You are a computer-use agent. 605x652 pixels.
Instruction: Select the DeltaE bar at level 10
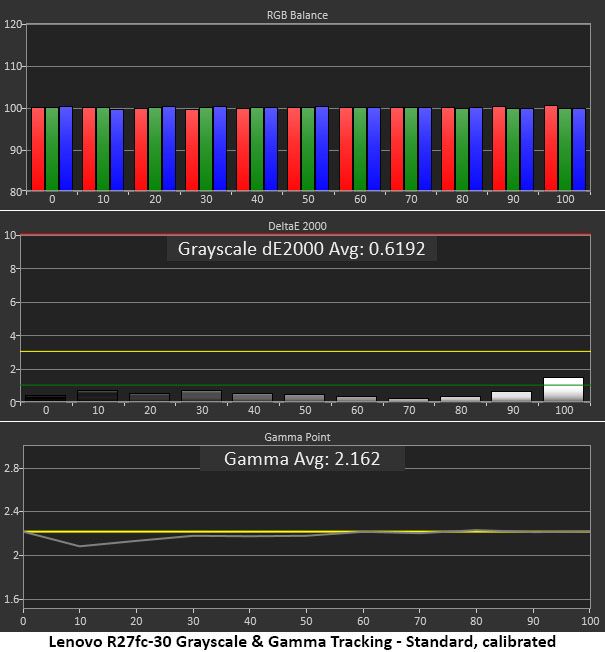coord(98,395)
